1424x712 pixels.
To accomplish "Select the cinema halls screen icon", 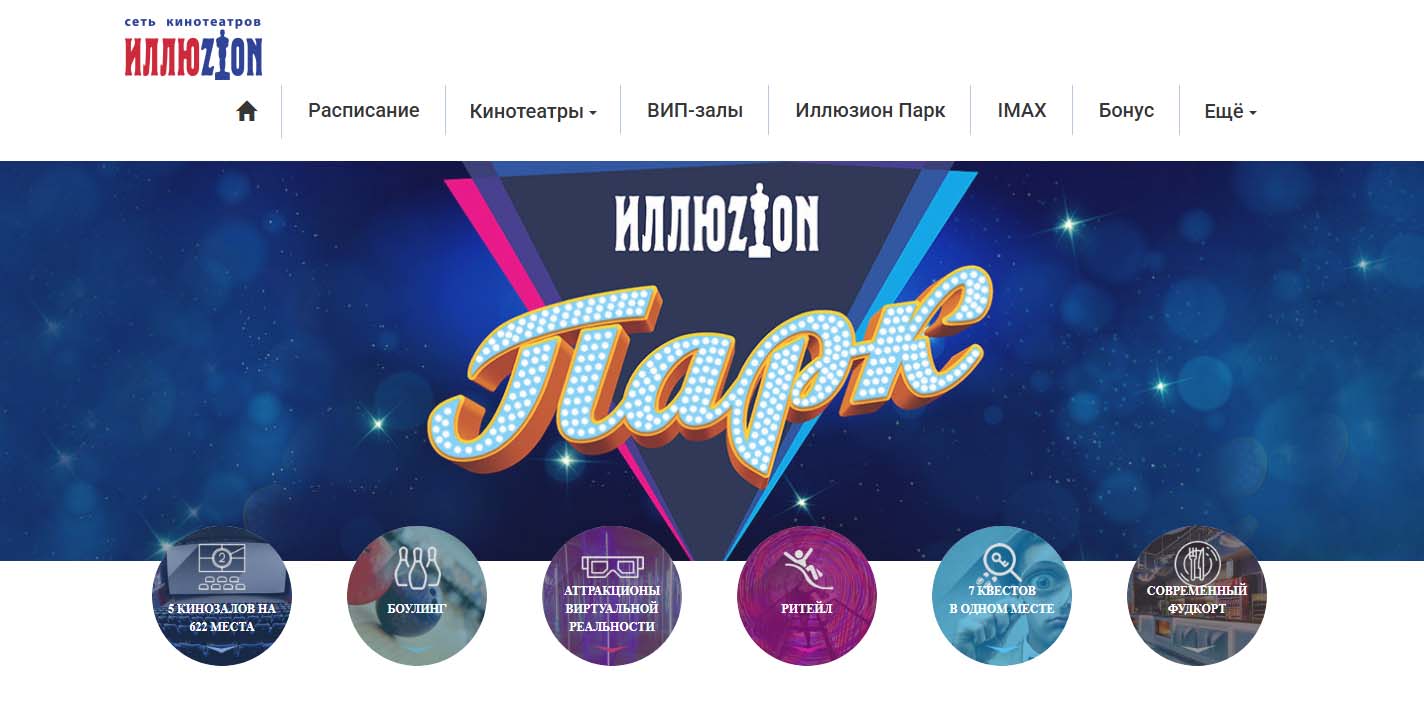I will coord(221,566).
